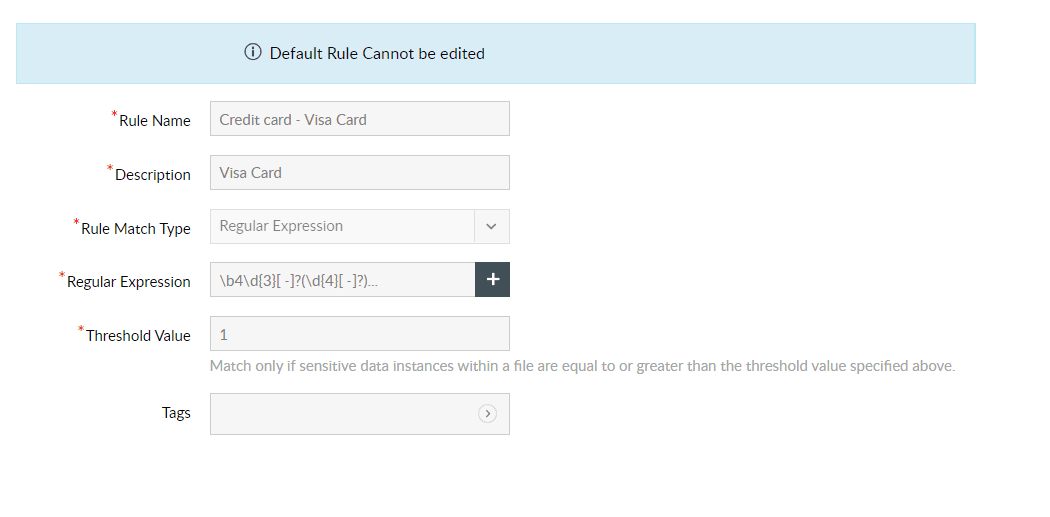Expand the Rule Match Type dropdown arrow

(x=491, y=226)
